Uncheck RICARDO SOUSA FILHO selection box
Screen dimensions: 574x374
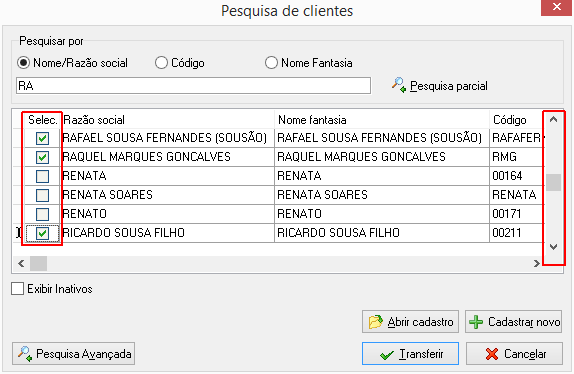point(42,233)
